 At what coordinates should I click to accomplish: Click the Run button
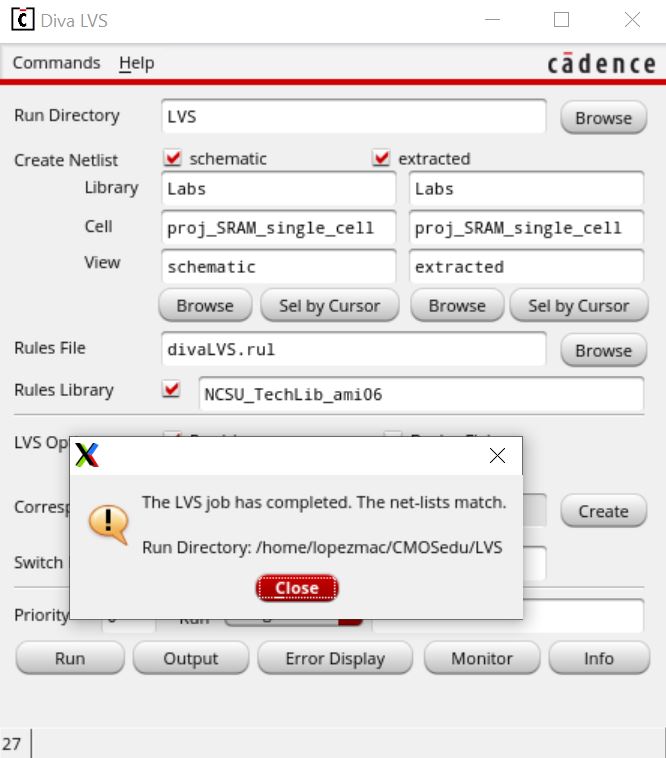tap(70, 658)
